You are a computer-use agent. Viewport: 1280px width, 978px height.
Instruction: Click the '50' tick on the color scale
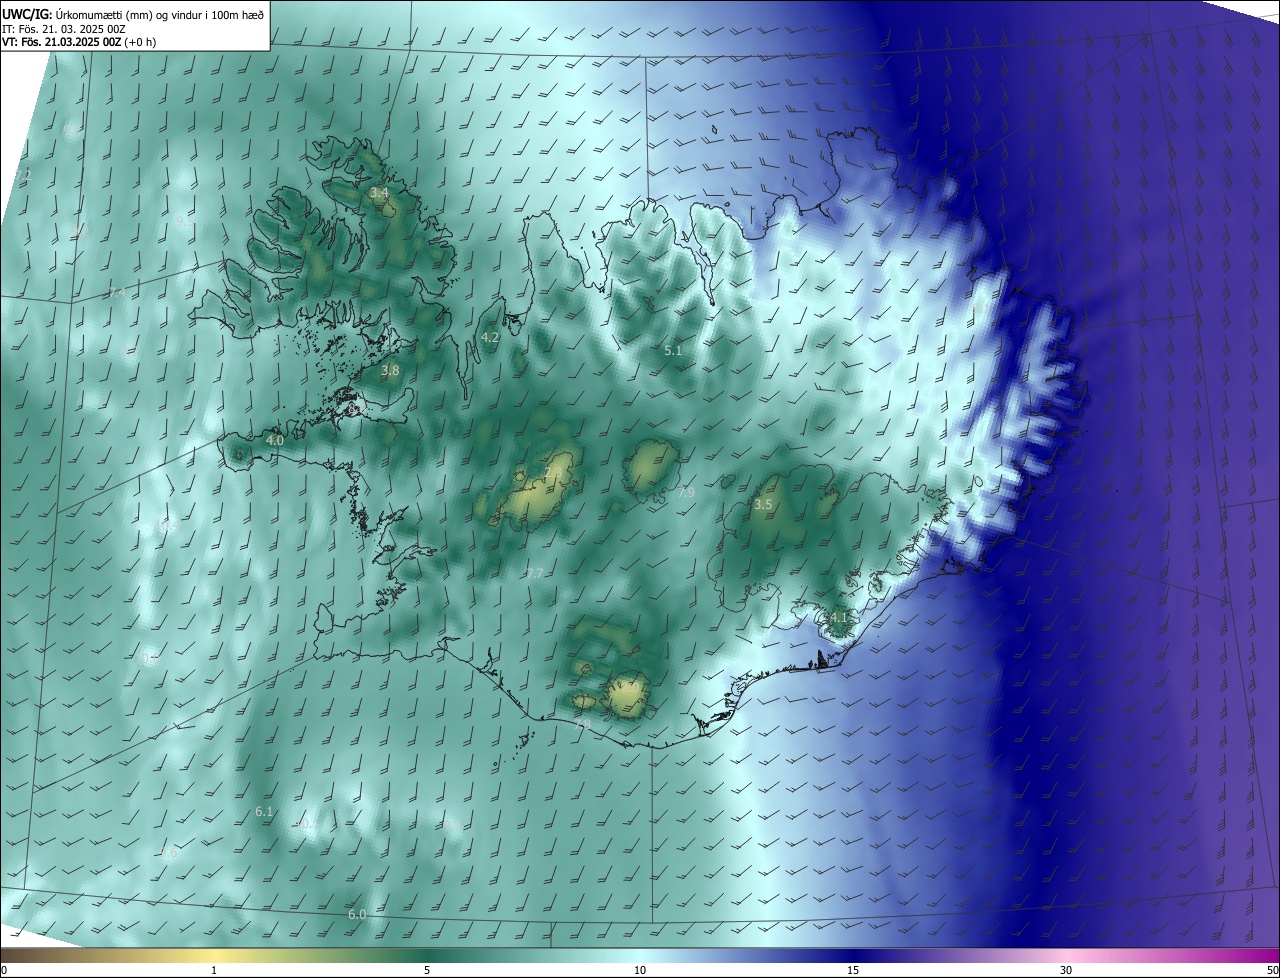pos(1272,970)
